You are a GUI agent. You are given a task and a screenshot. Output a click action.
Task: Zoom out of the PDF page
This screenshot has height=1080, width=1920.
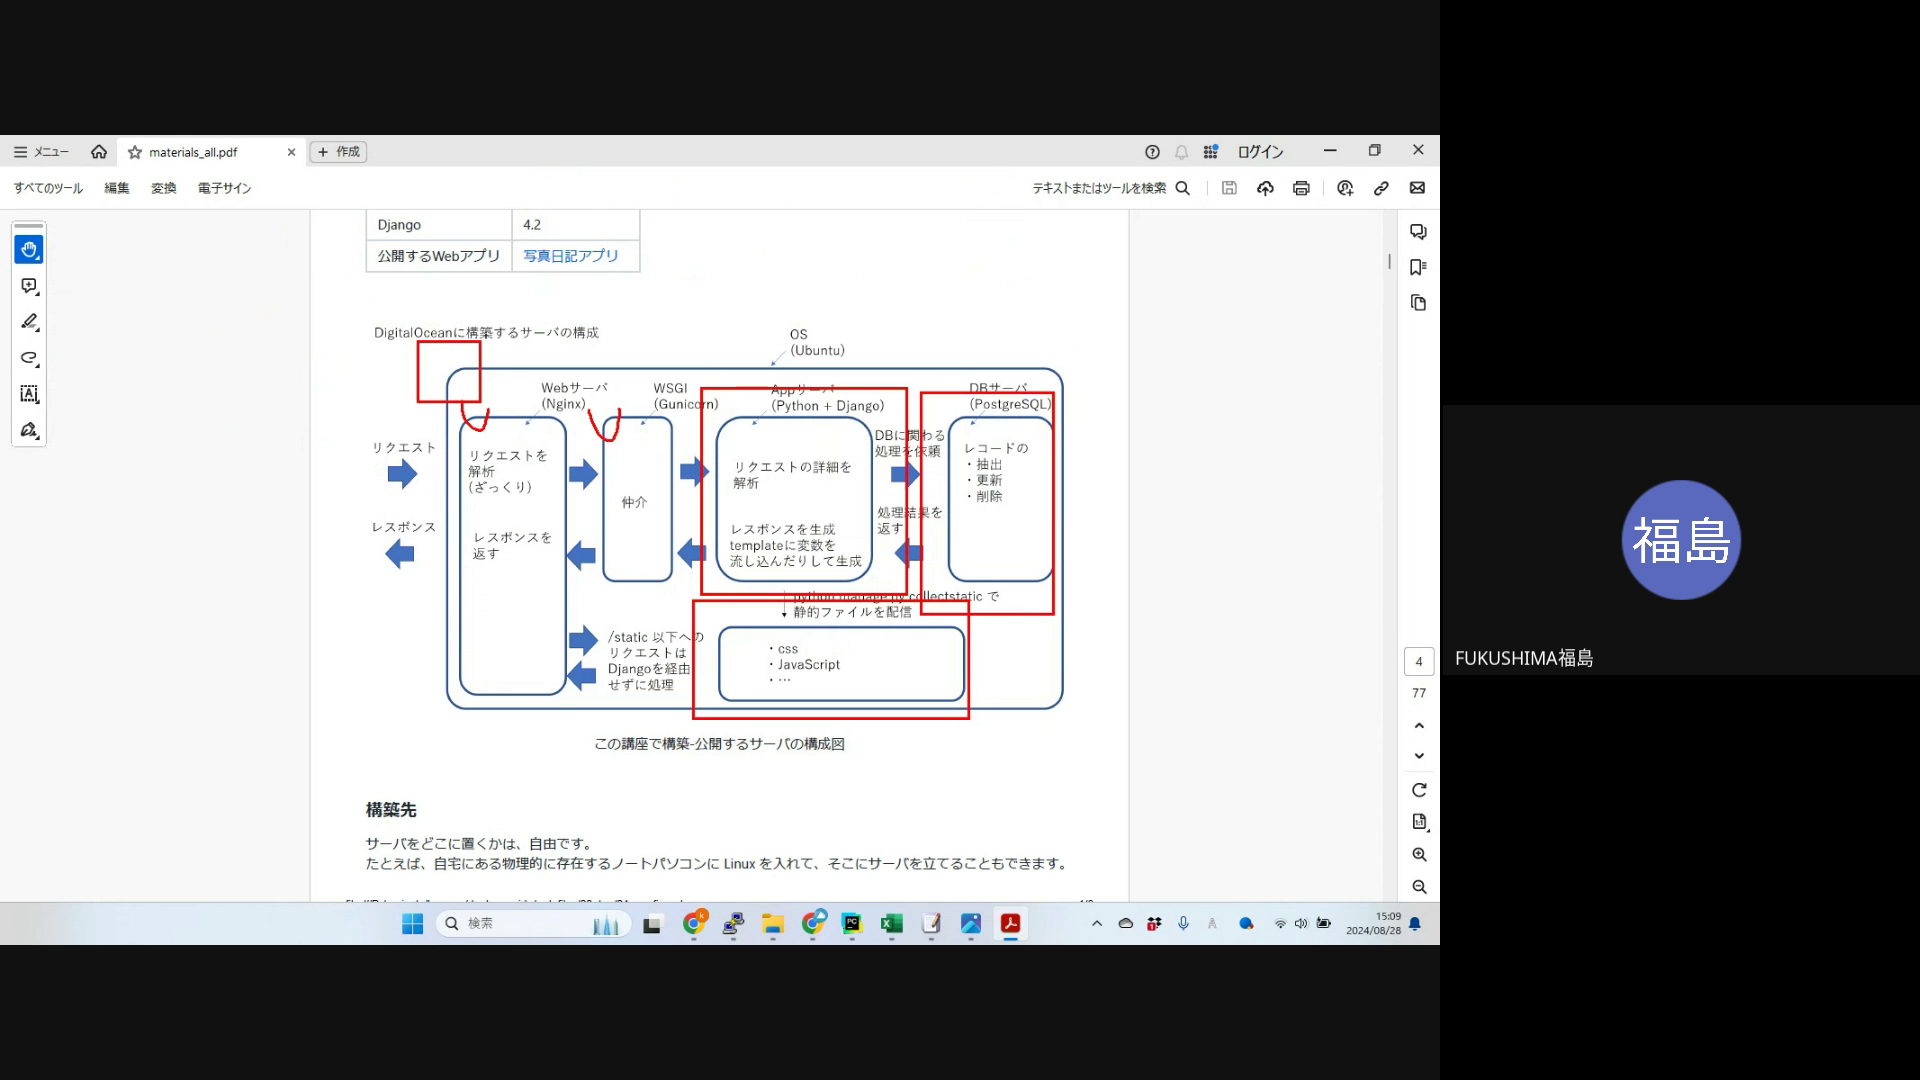[x=1419, y=887]
